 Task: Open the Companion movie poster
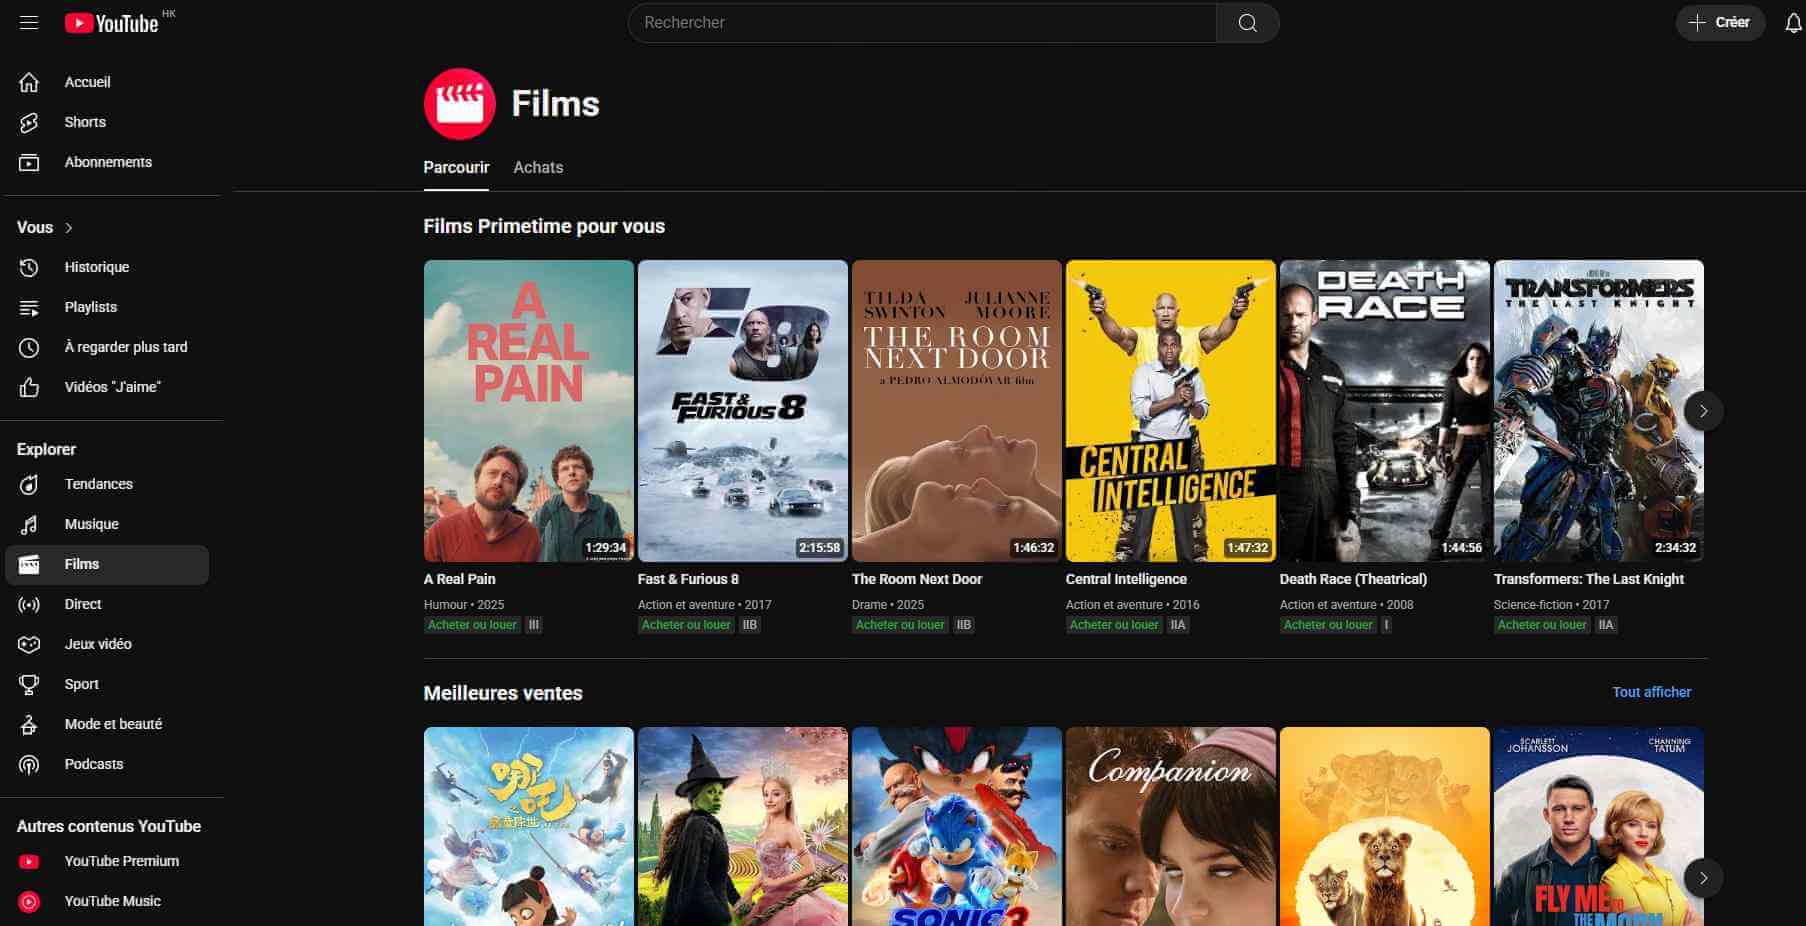(x=1171, y=827)
